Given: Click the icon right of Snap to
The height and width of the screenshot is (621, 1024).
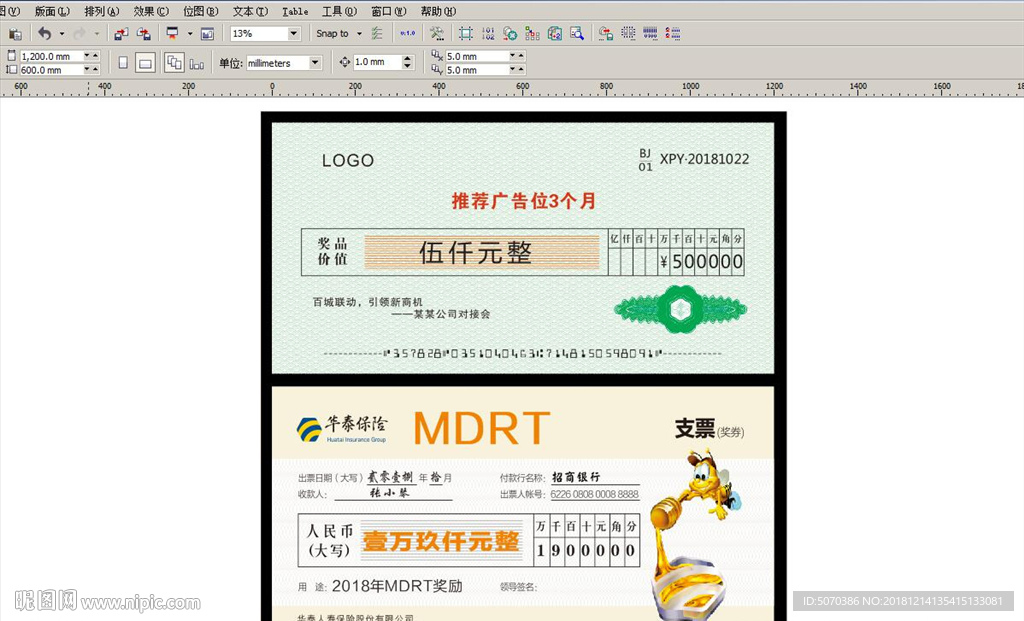Looking at the screenshot, I should coord(377,34).
